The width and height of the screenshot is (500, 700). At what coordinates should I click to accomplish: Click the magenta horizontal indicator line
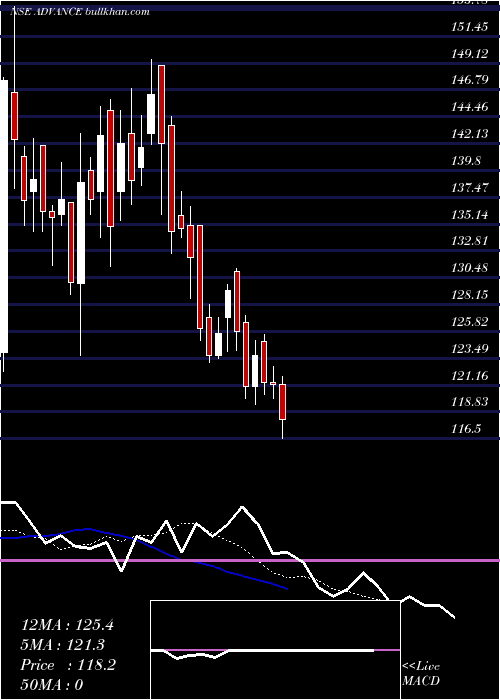point(250,560)
